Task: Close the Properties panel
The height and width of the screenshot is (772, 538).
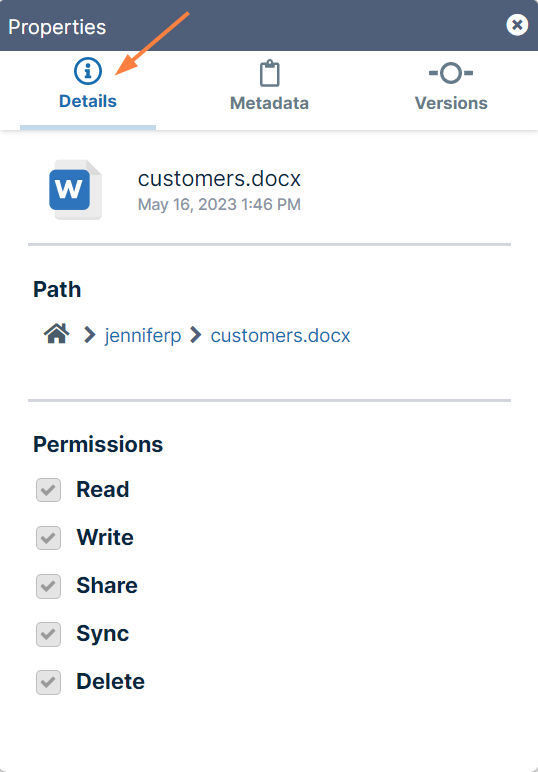Action: click(517, 25)
